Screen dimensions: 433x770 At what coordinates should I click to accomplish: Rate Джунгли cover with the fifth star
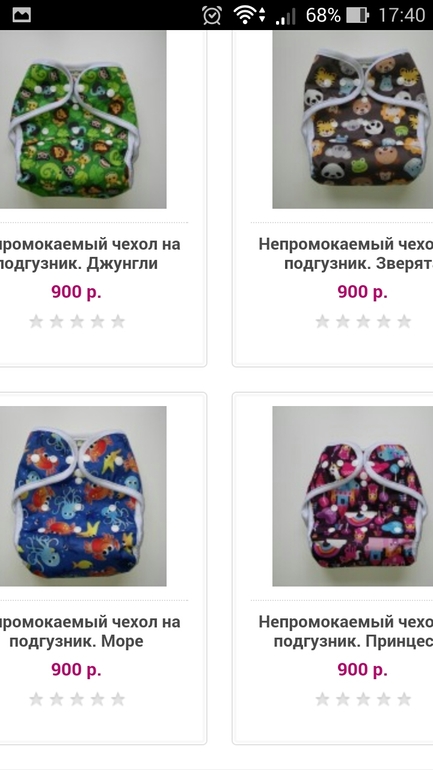[118, 322]
